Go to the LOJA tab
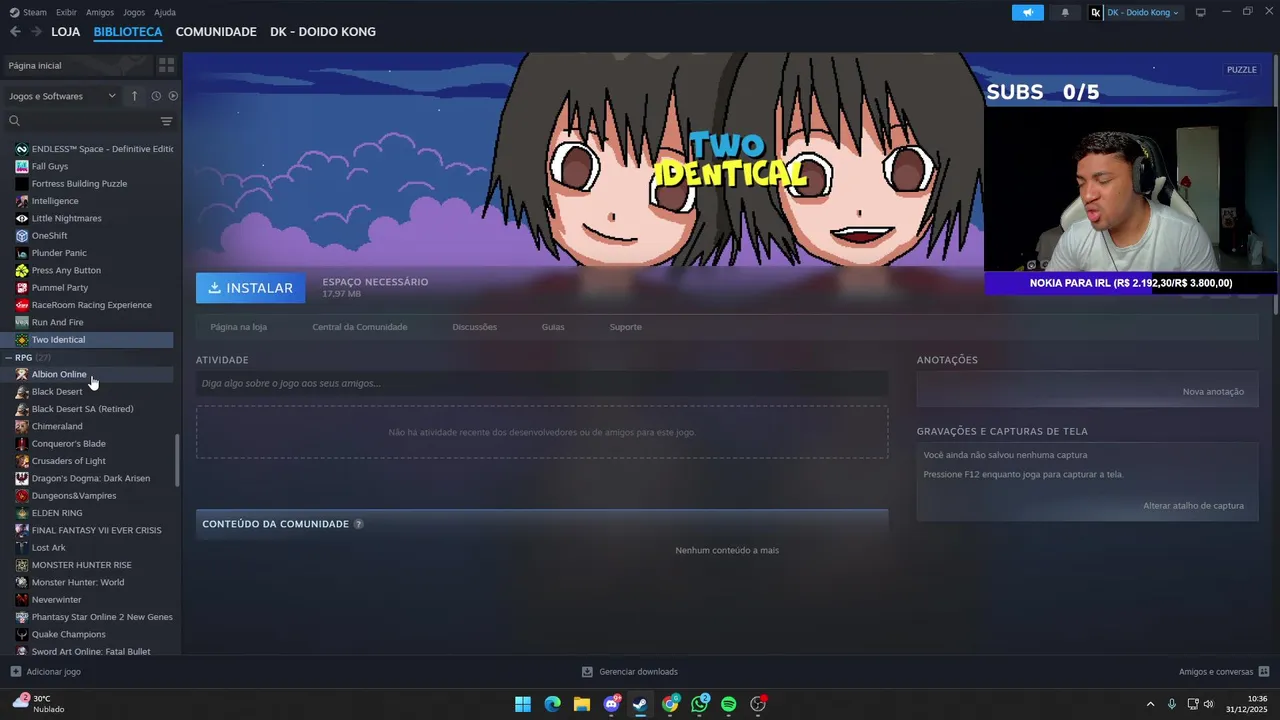 coord(66,32)
